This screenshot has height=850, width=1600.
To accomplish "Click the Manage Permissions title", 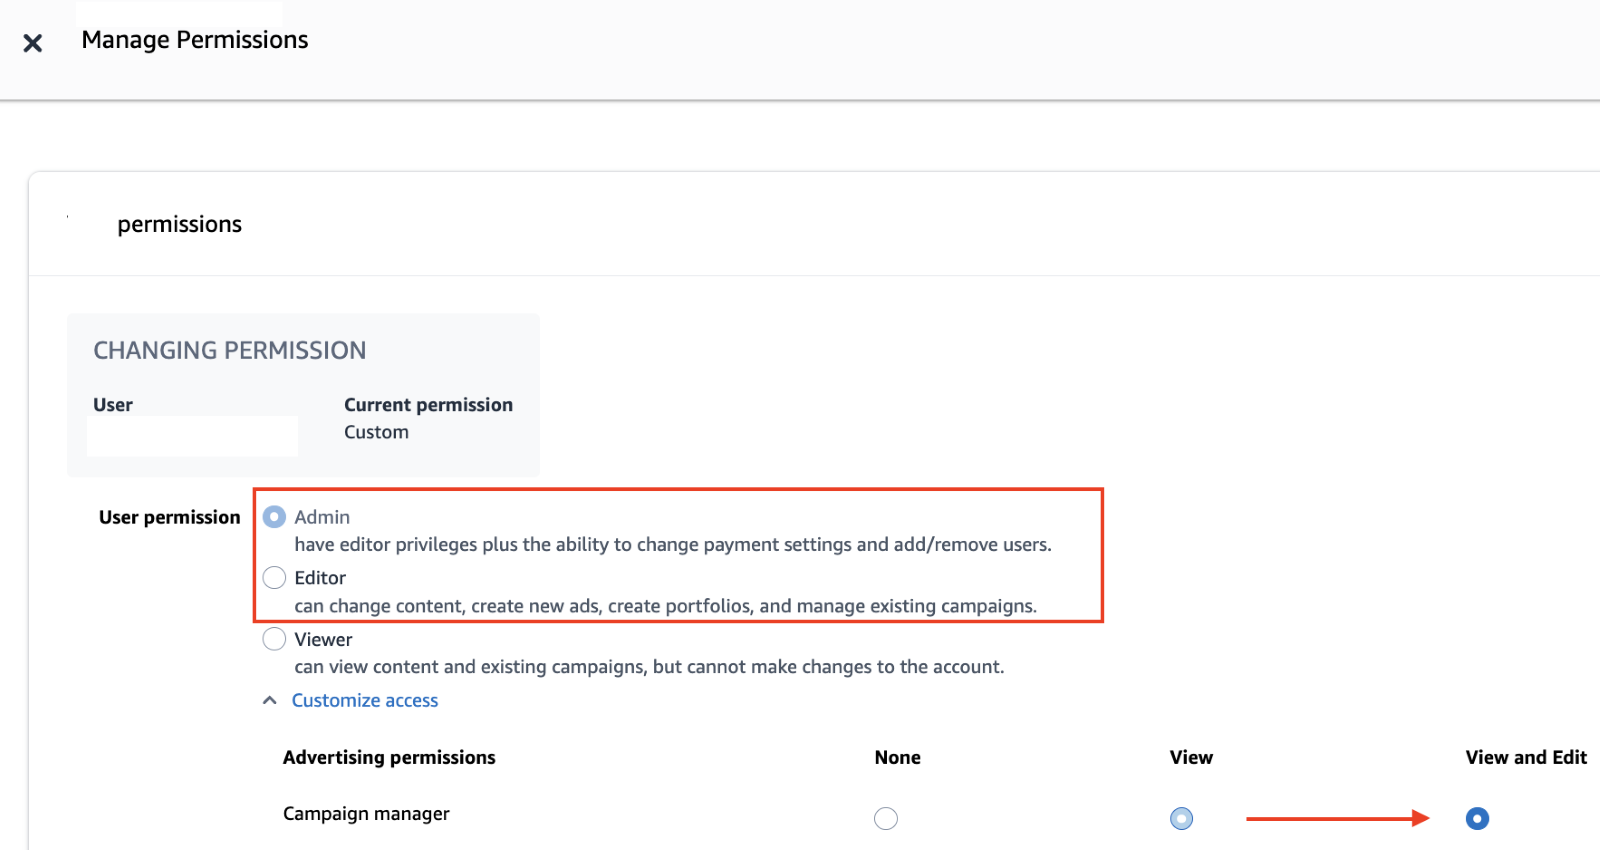I will 195,40.
